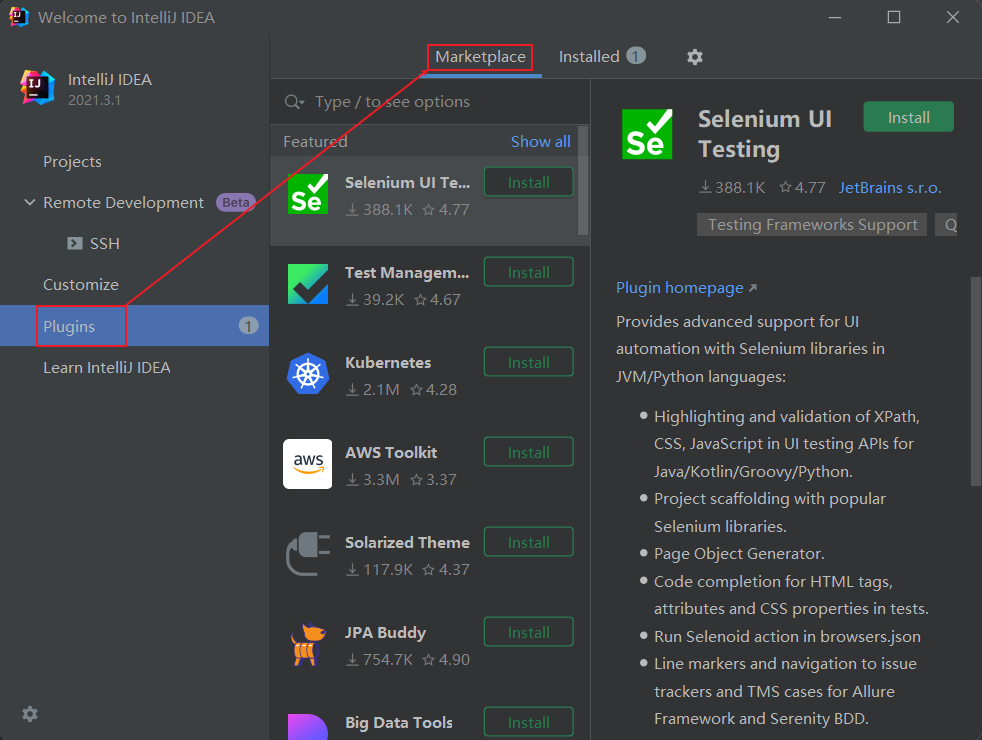Image resolution: width=982 pixels, height=740 pixels.
Task: Click the Featured section header
Action: click(x=315, y=141)
